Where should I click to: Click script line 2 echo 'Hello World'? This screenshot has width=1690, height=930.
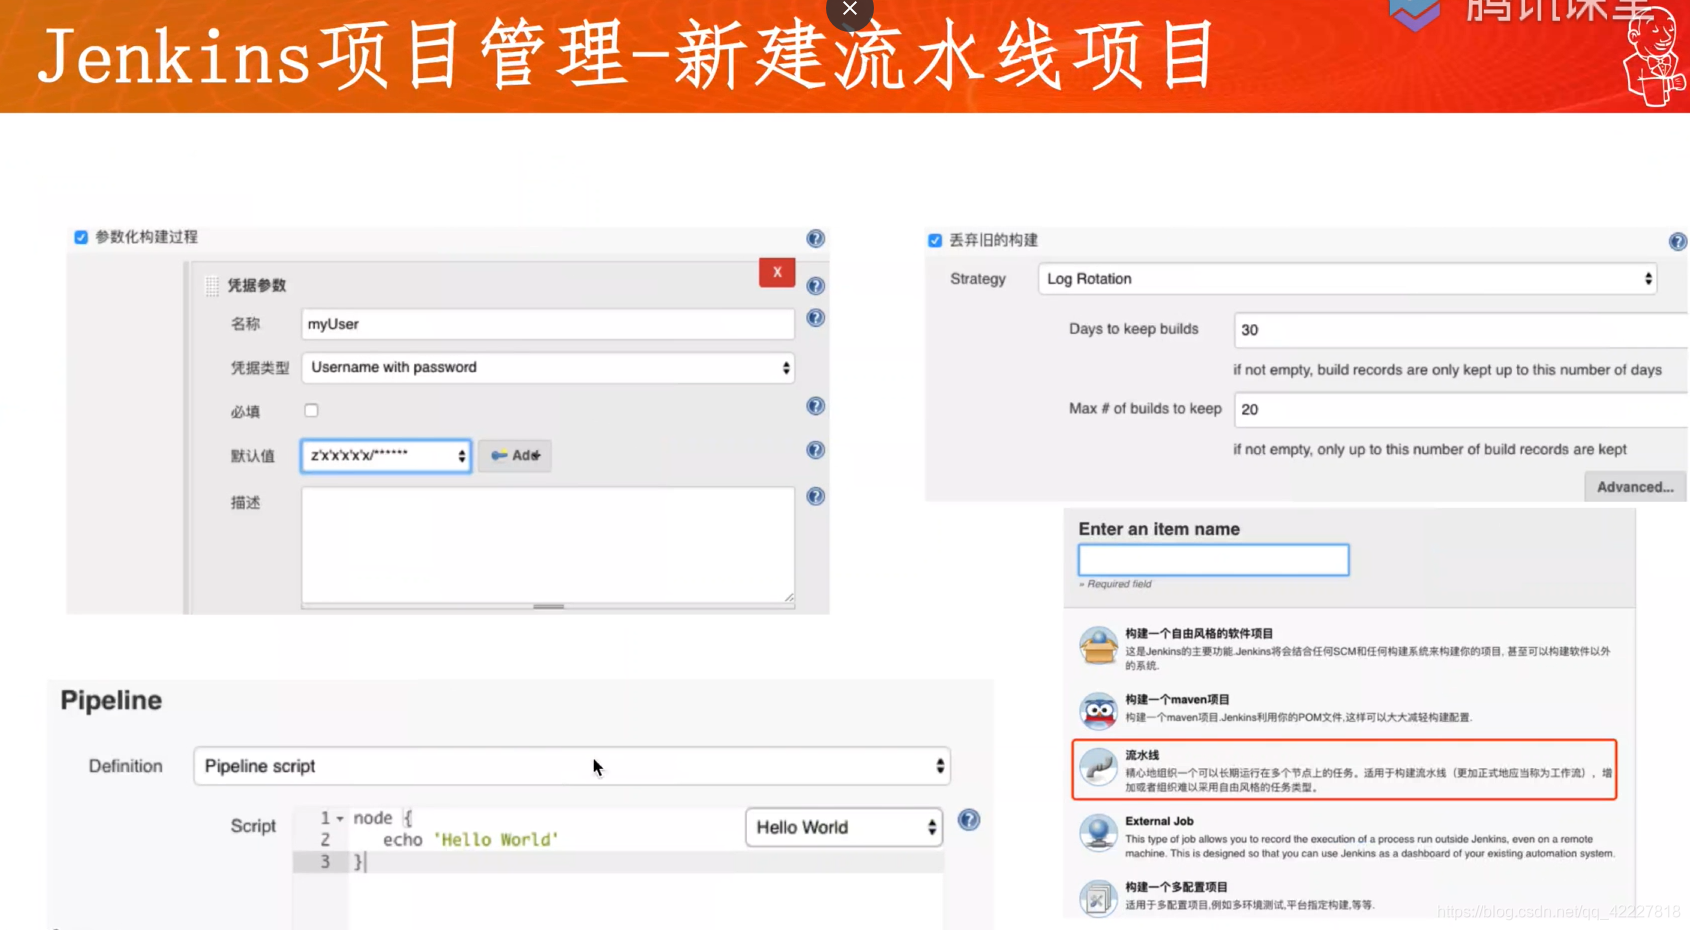[x=470, y=840]
